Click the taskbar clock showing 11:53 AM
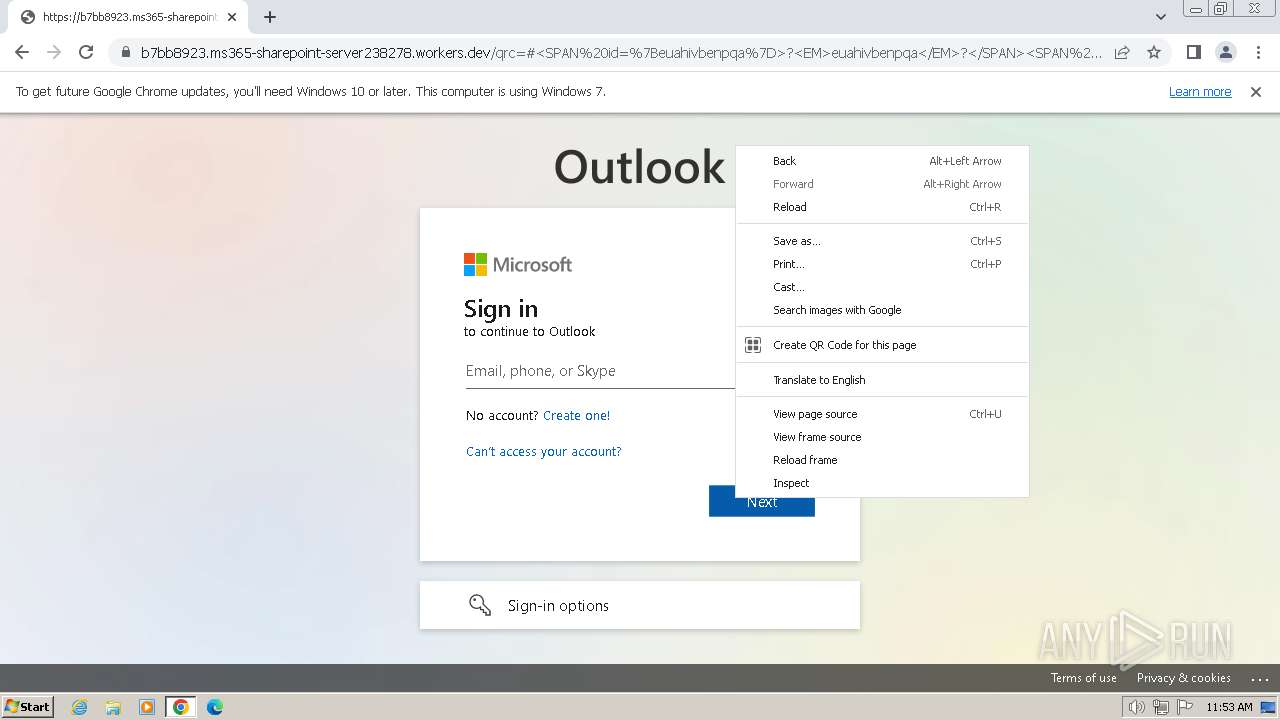Screen dimensions: 1280x720 1229,707
